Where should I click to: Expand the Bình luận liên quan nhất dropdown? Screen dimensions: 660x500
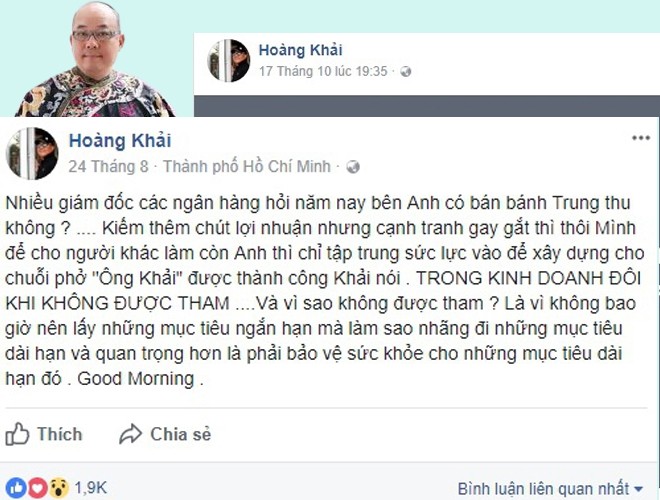tap(551, 489)
